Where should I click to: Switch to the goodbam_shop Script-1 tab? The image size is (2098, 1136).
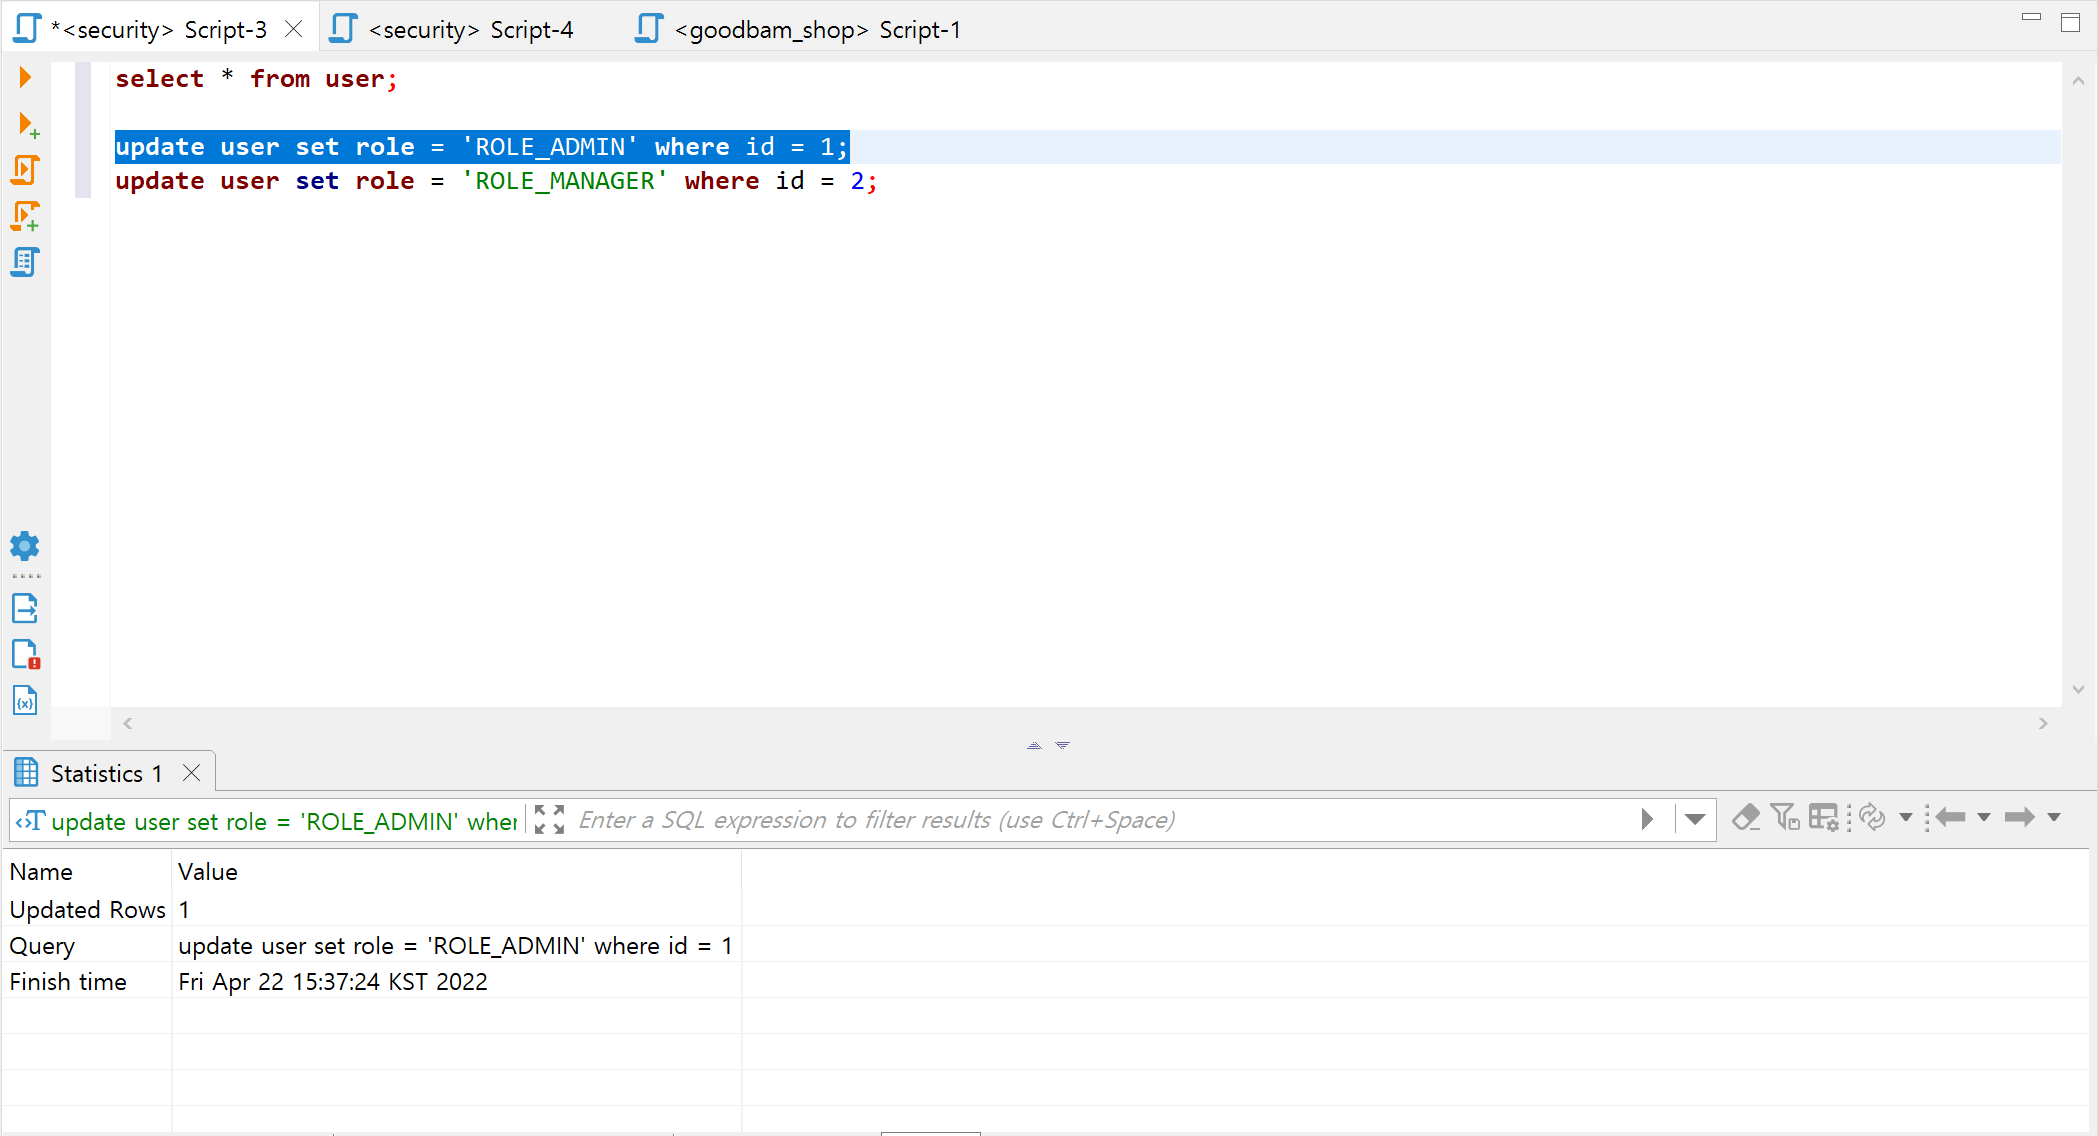[x=817, y=30]
